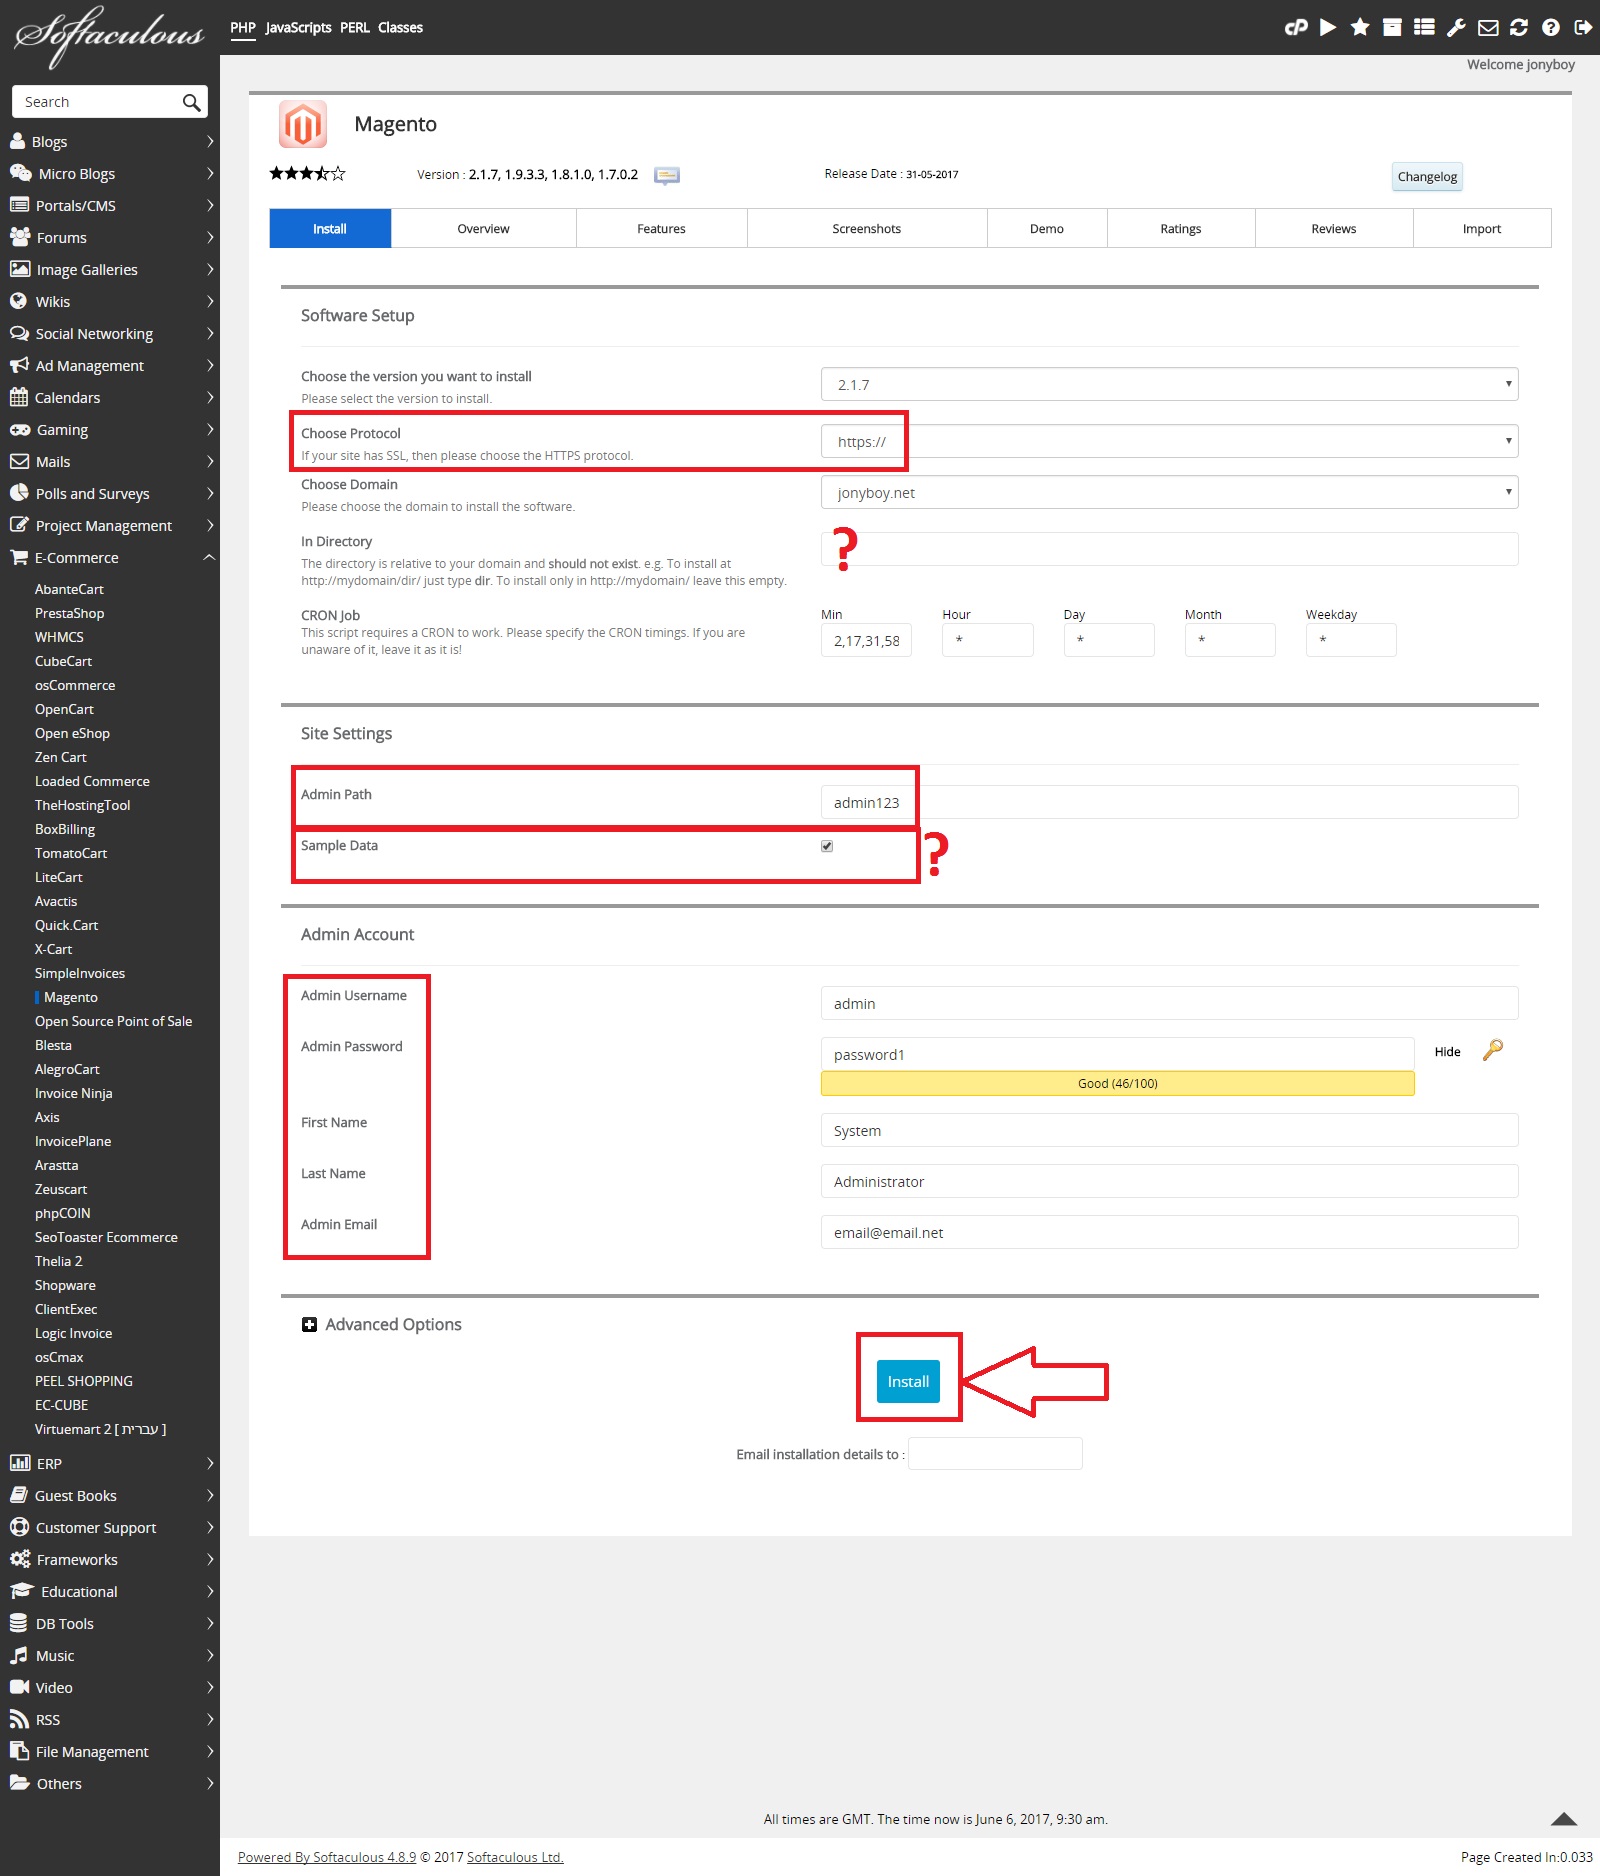Image resolution: width=1600 pixels, height=1876 pixels.
Task: Switch to the Features tab
Action: [661, 229]
